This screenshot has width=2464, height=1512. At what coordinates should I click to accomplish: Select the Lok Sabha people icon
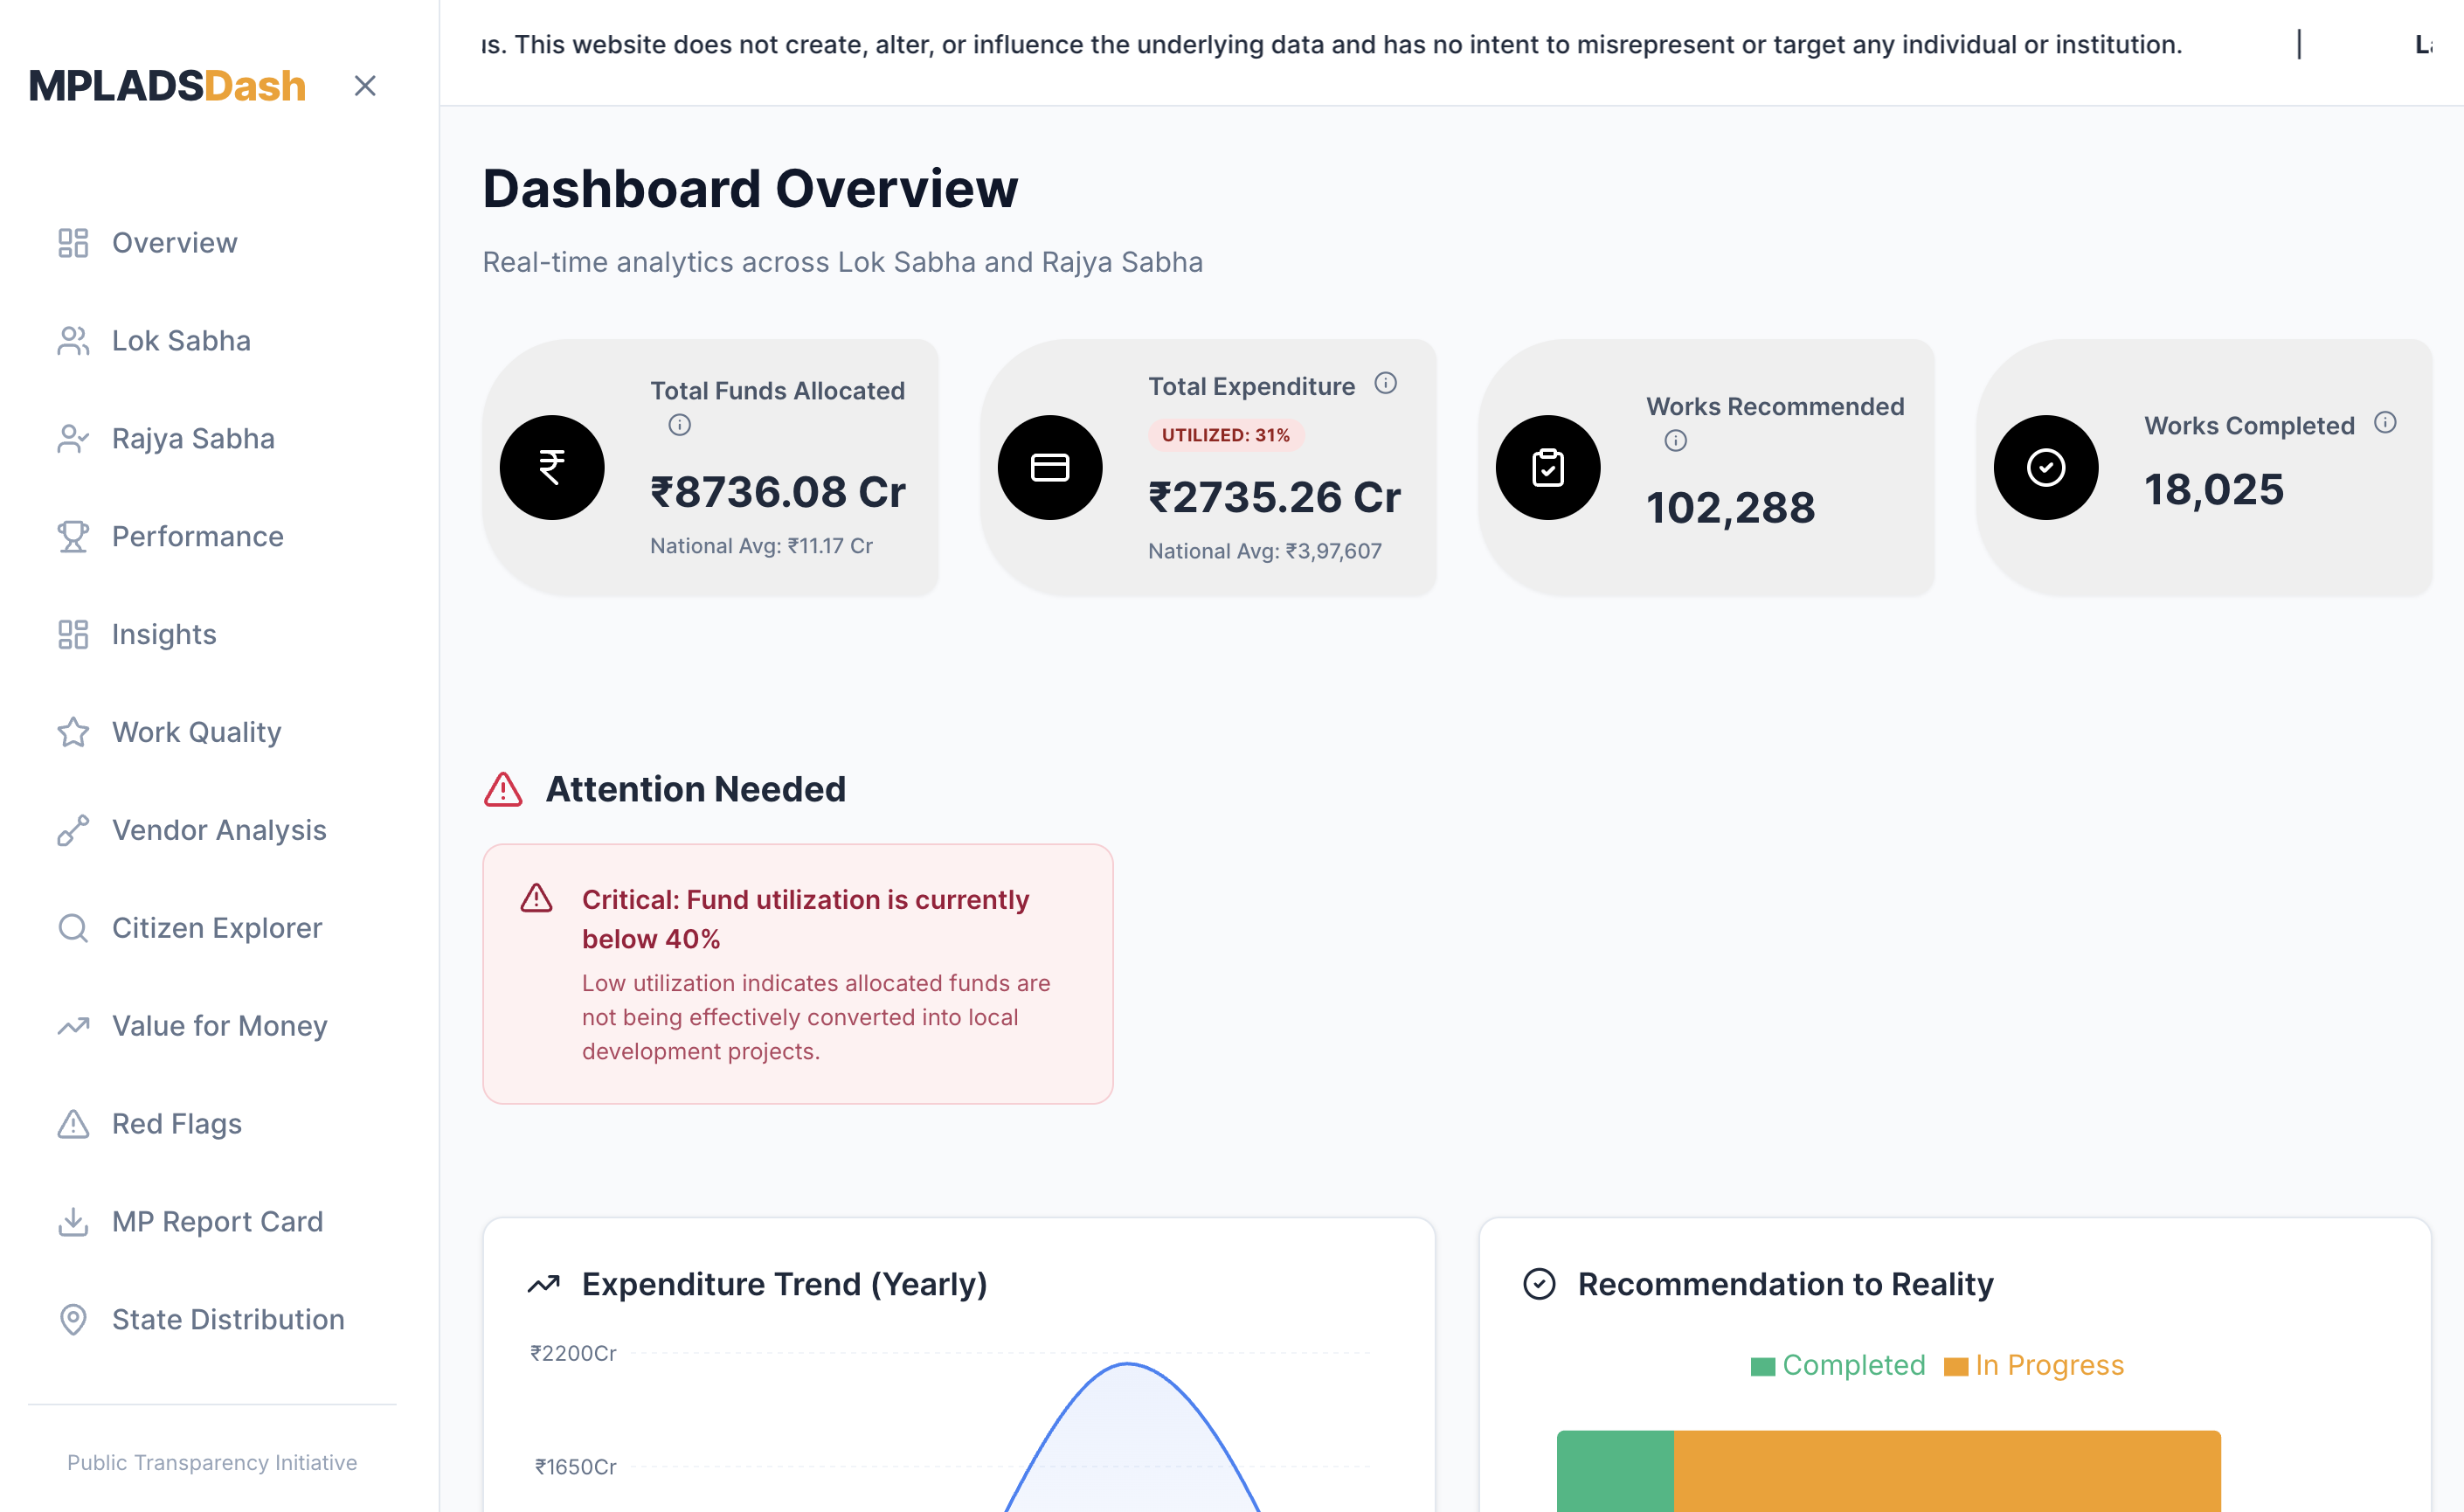tap(72, 340)
